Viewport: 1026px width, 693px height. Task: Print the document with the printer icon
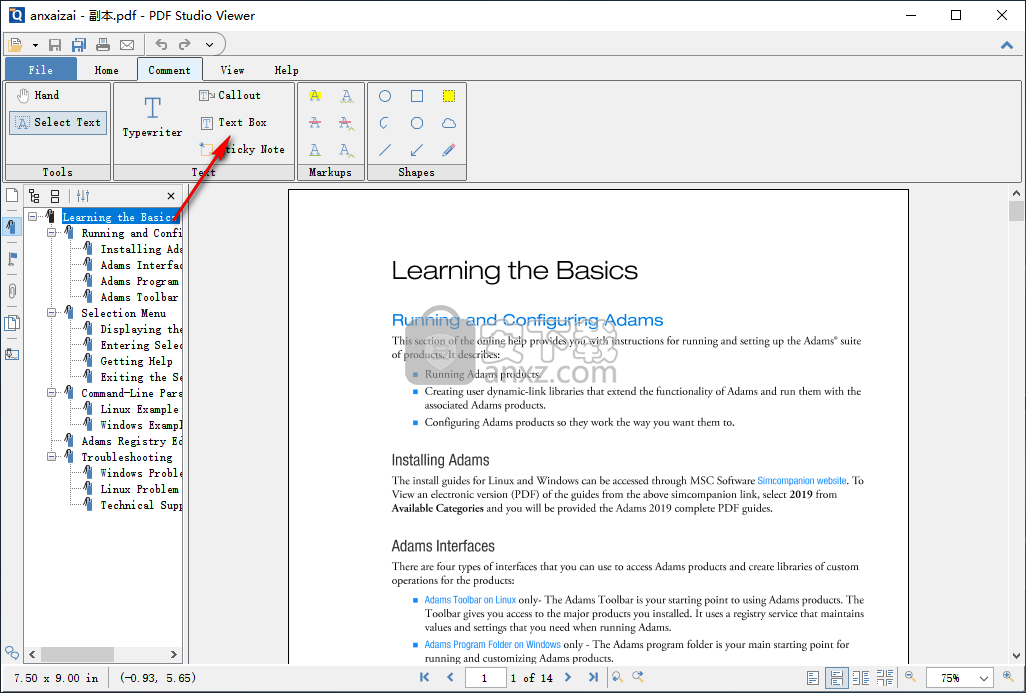coord(103,44)
